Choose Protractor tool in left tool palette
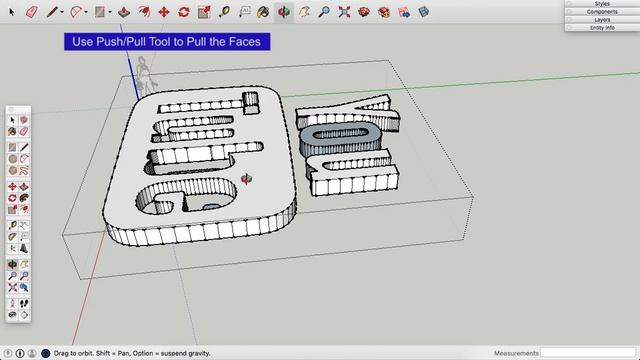Viewport: 640px width, 360px height. [12, 237]
